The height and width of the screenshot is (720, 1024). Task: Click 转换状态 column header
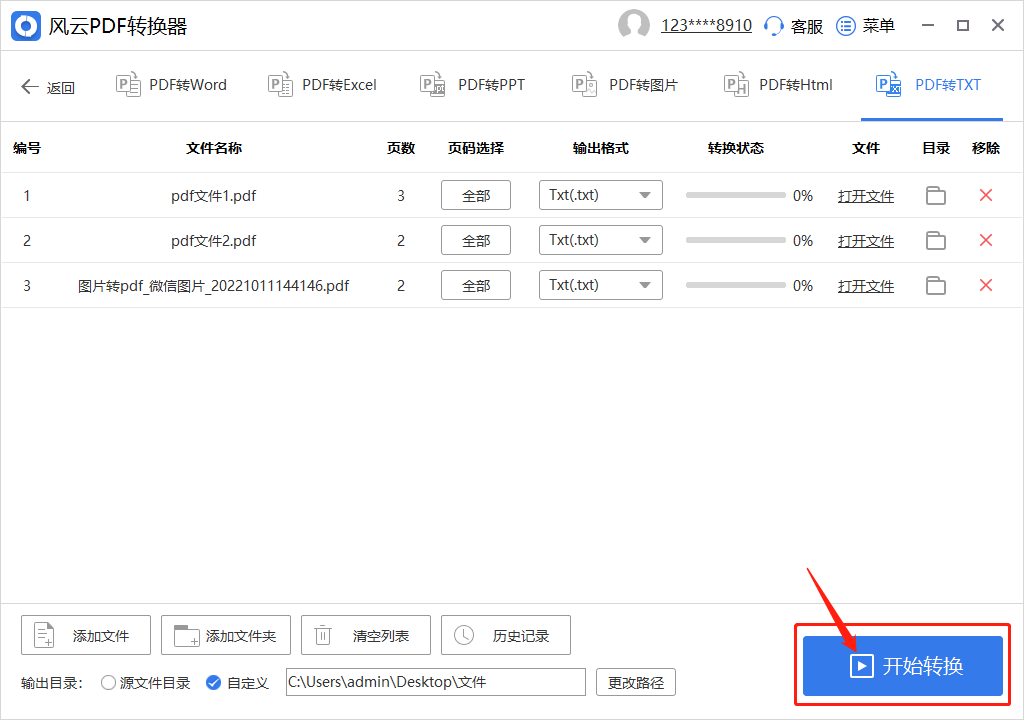click(735, 148)
